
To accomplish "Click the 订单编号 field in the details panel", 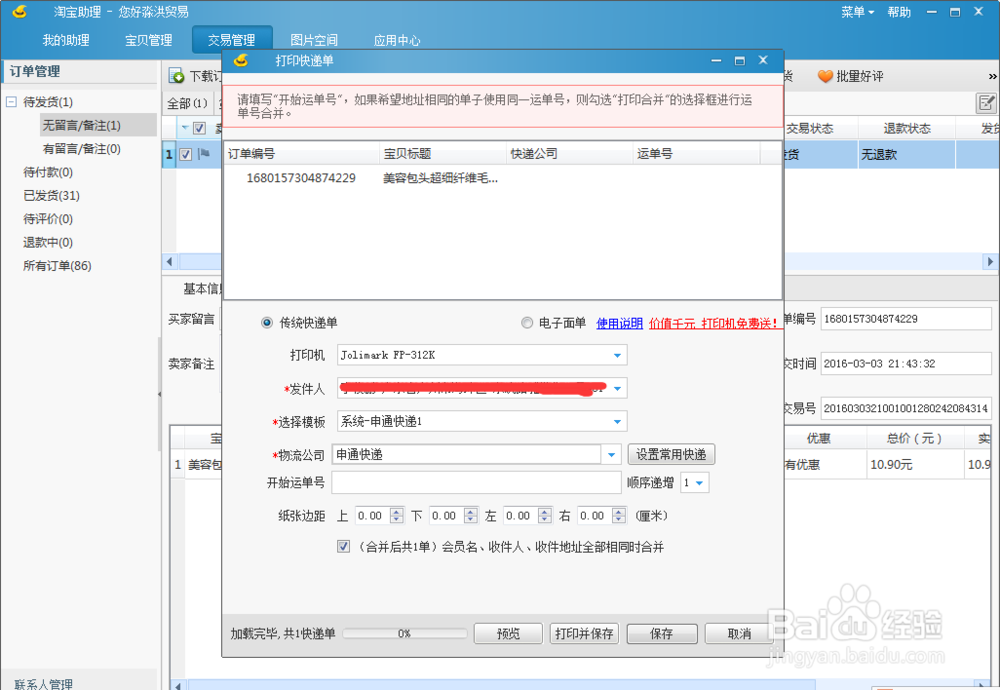I will coord(906,319).
